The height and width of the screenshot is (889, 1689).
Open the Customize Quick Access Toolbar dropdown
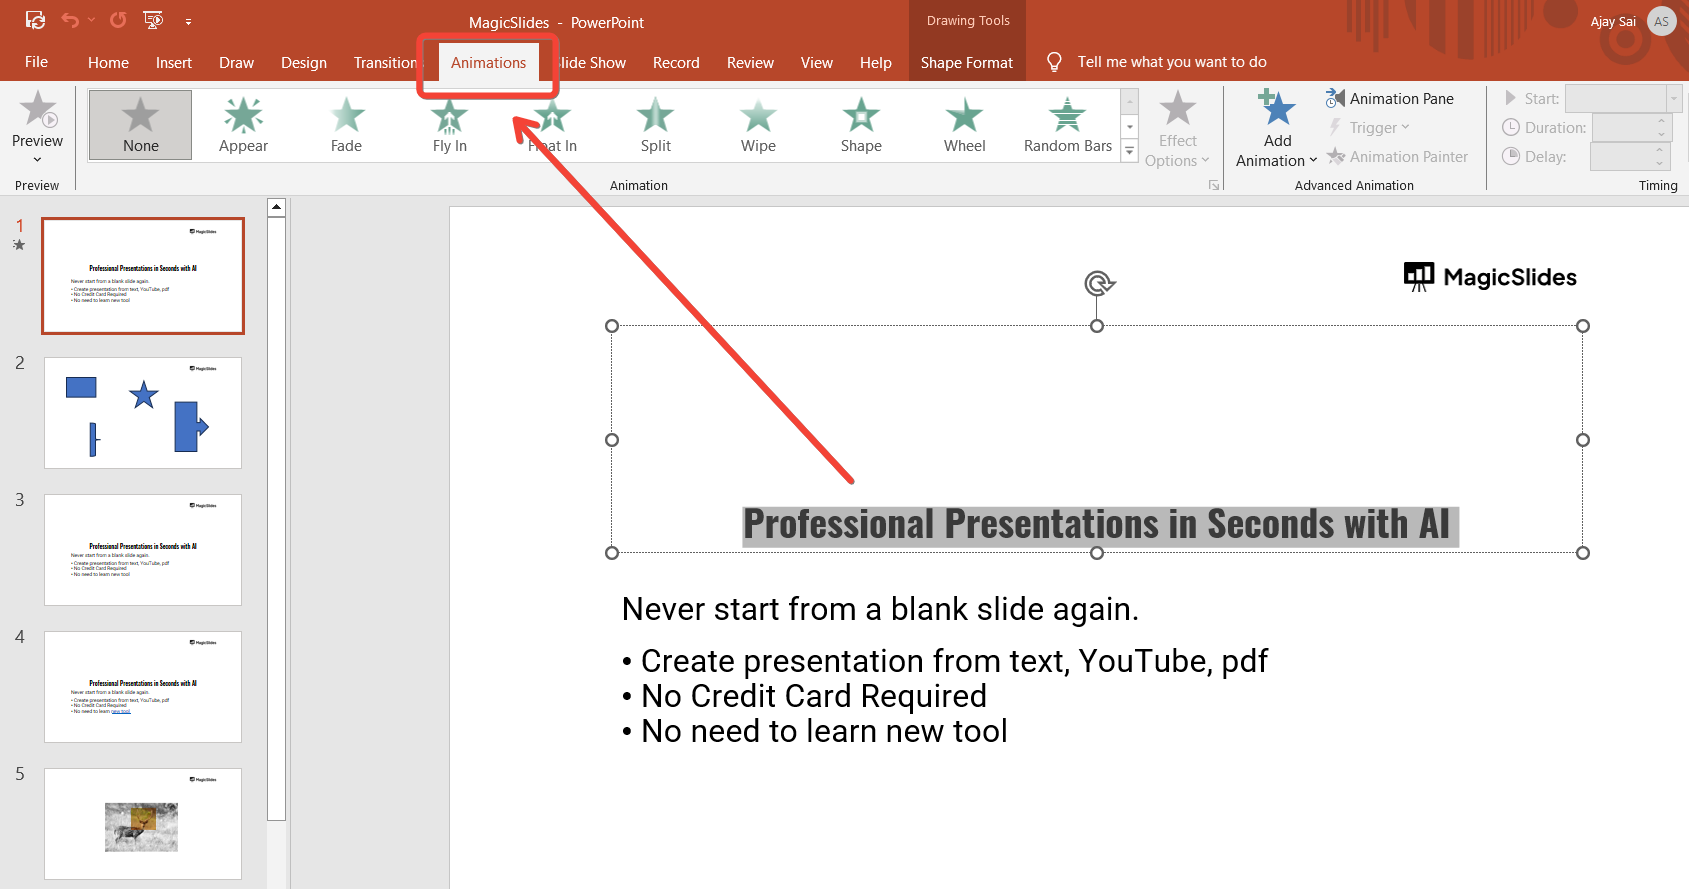[188, 21]
